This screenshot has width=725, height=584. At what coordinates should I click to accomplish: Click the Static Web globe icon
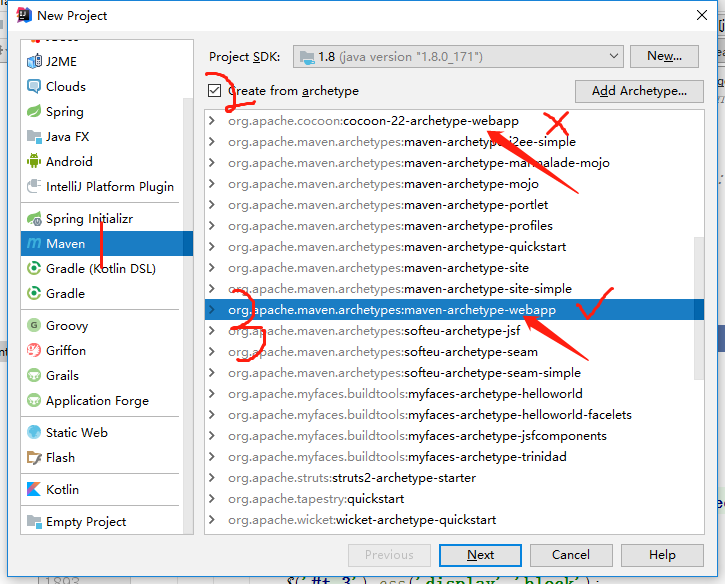pos(34,432)
